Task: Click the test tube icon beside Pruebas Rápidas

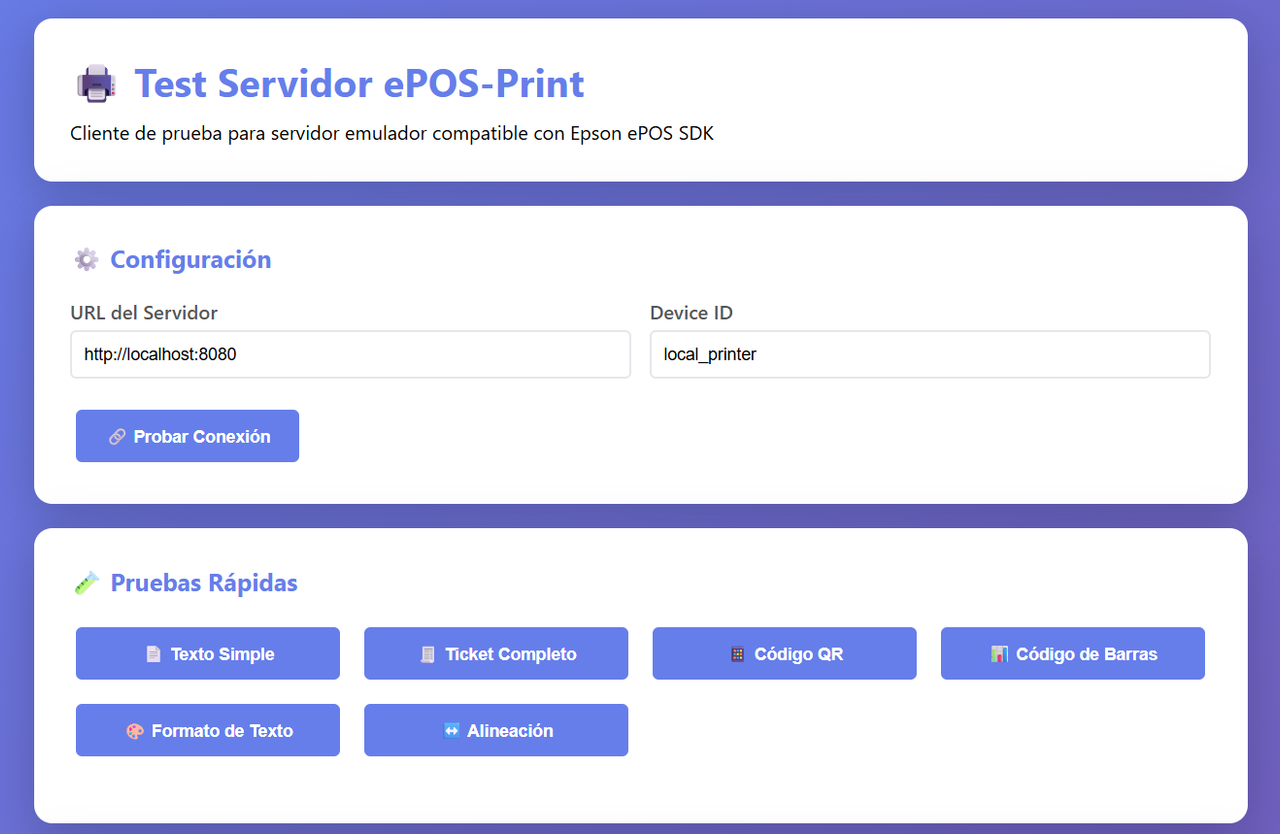Action: pos(87,583)
